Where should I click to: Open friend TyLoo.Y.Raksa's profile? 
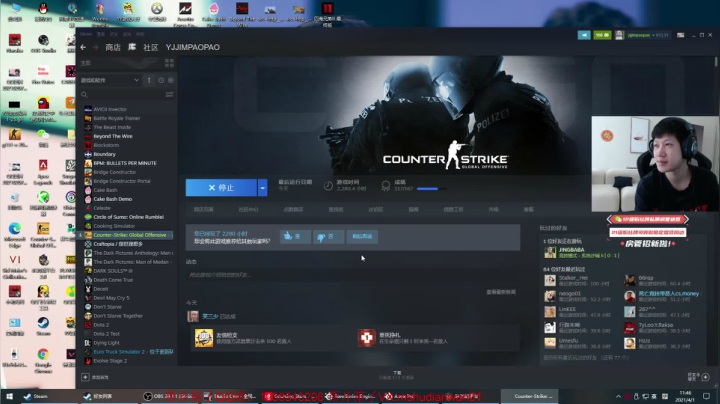656,325
